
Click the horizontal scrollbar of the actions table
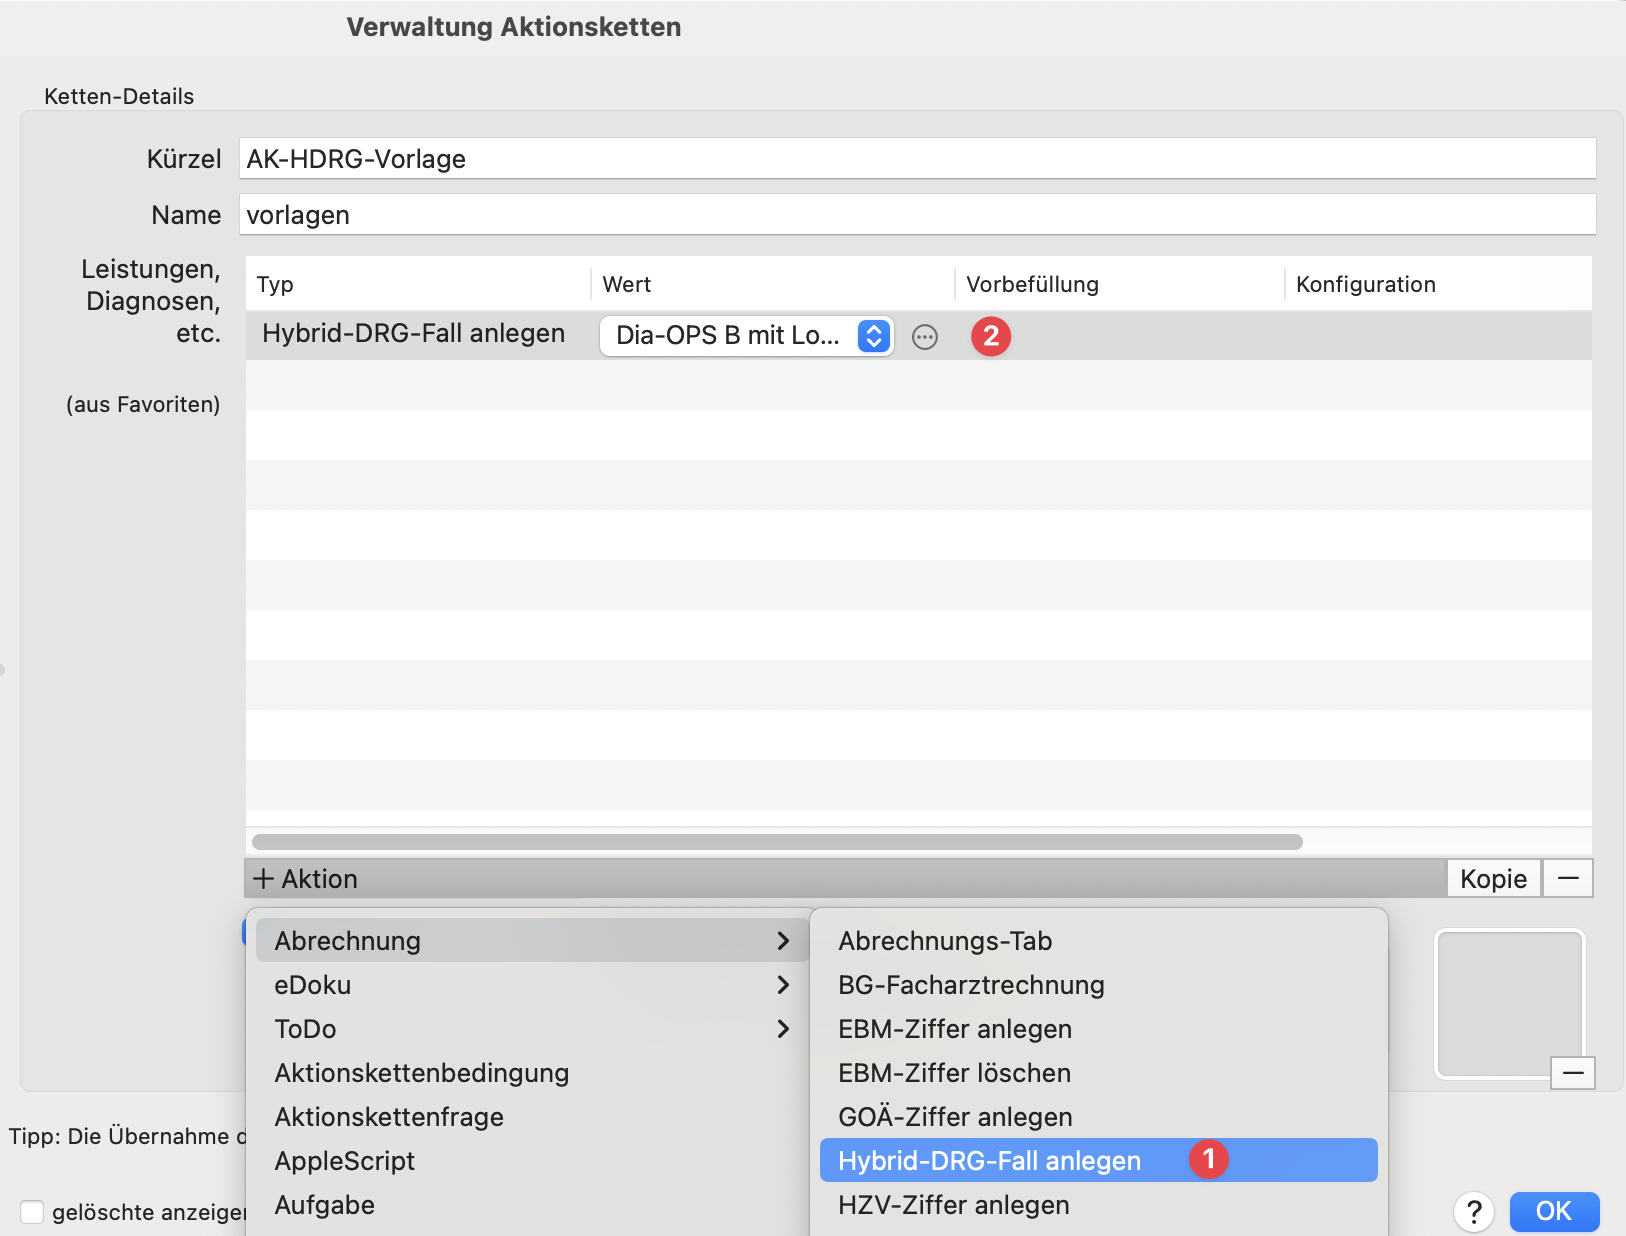pyautogui.click(x=777, y=842)
